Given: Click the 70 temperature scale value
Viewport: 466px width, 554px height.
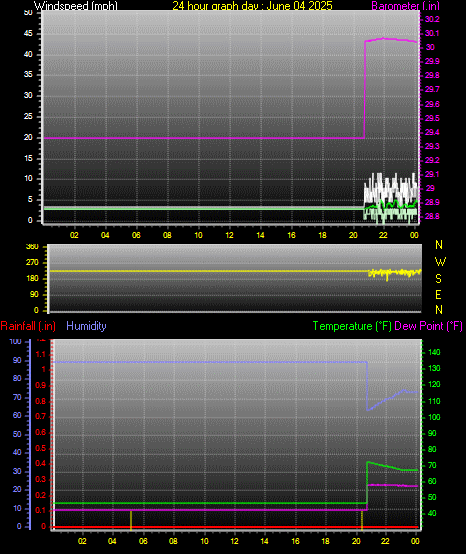Looking at the screenshot, I should coord(432,466).
